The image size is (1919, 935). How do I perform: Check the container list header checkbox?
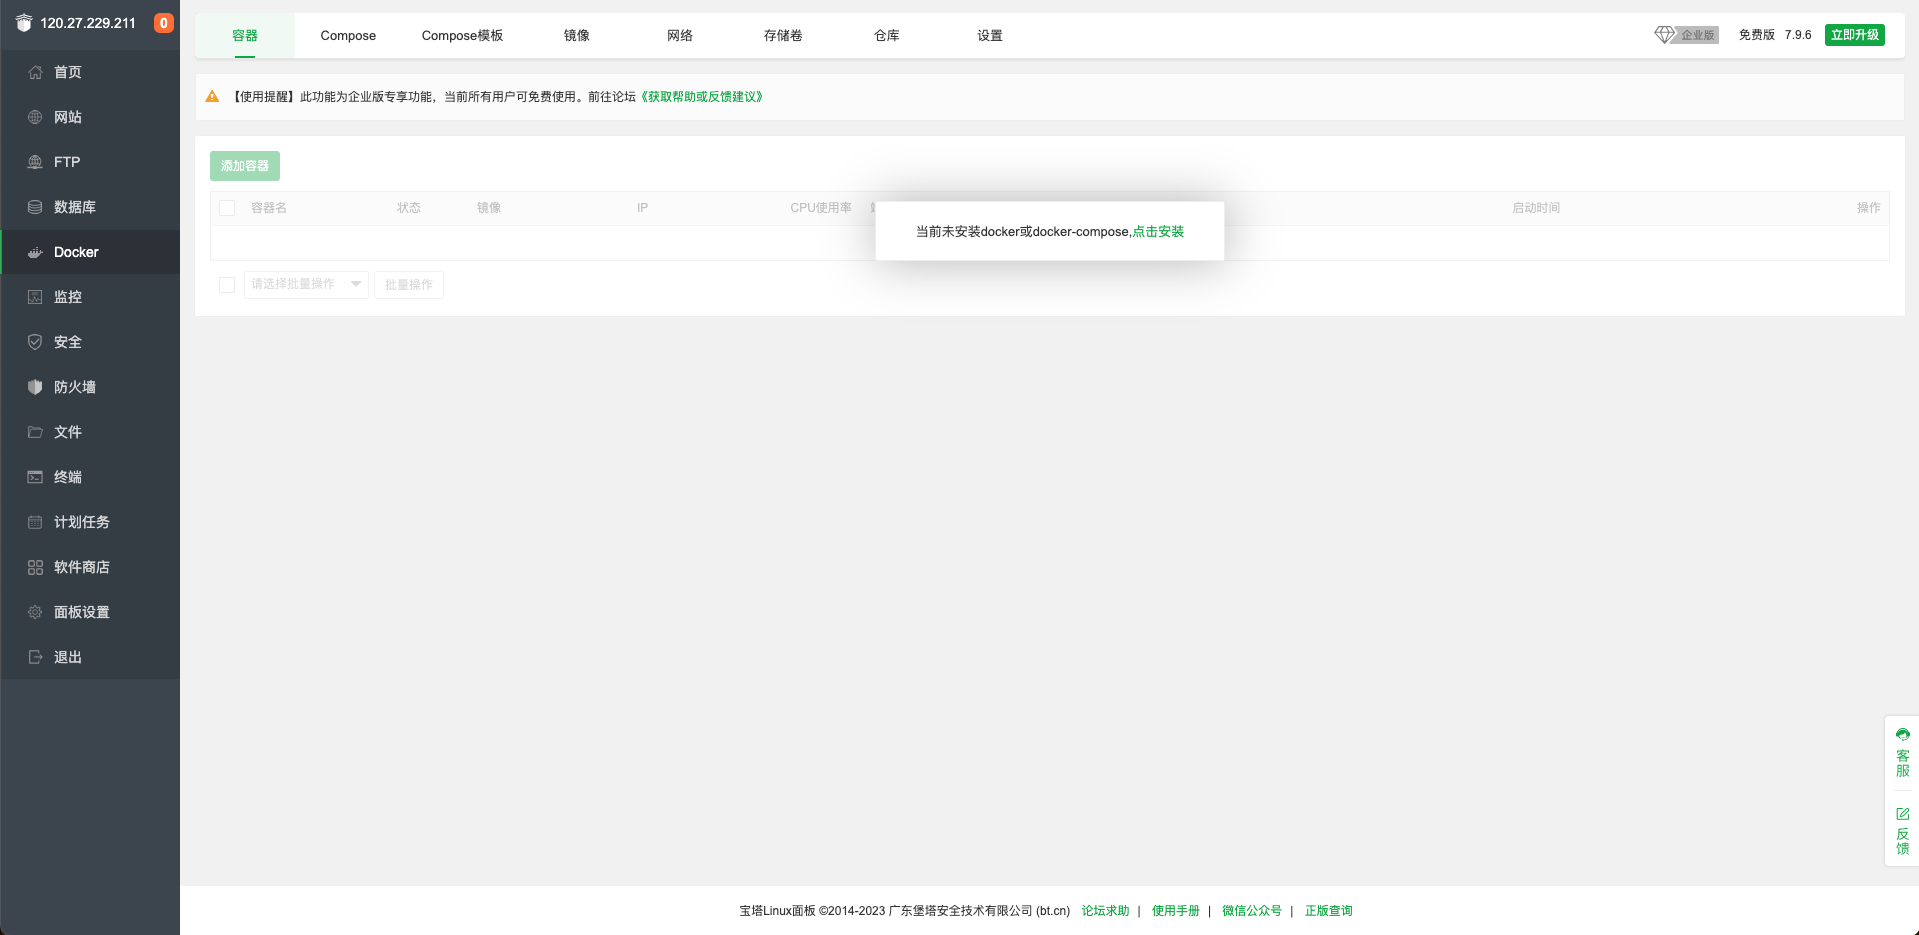226,207
